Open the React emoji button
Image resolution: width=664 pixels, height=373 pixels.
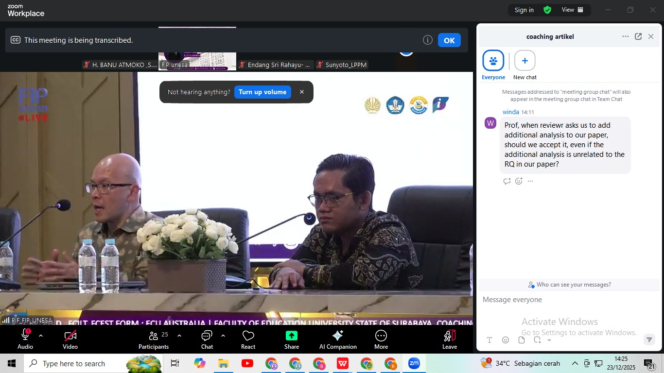(x=248, y=339)
